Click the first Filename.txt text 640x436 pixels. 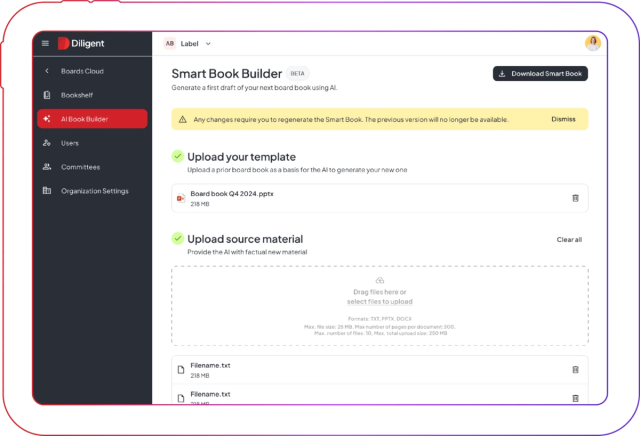click(210, 365)
